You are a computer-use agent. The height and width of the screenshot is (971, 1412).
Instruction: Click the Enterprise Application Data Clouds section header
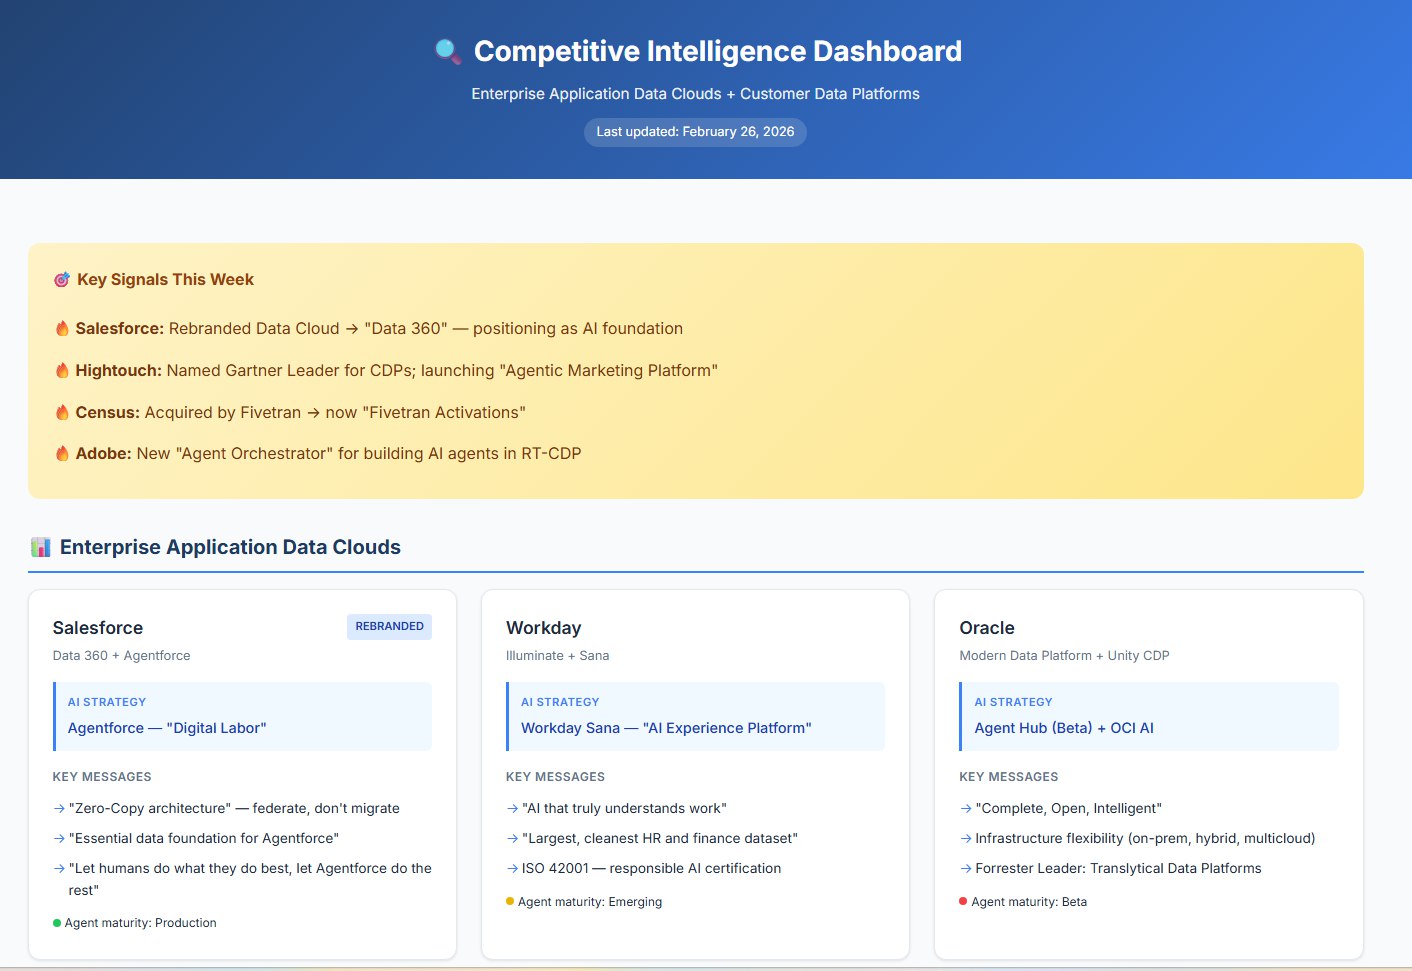[x=230, y=546]
